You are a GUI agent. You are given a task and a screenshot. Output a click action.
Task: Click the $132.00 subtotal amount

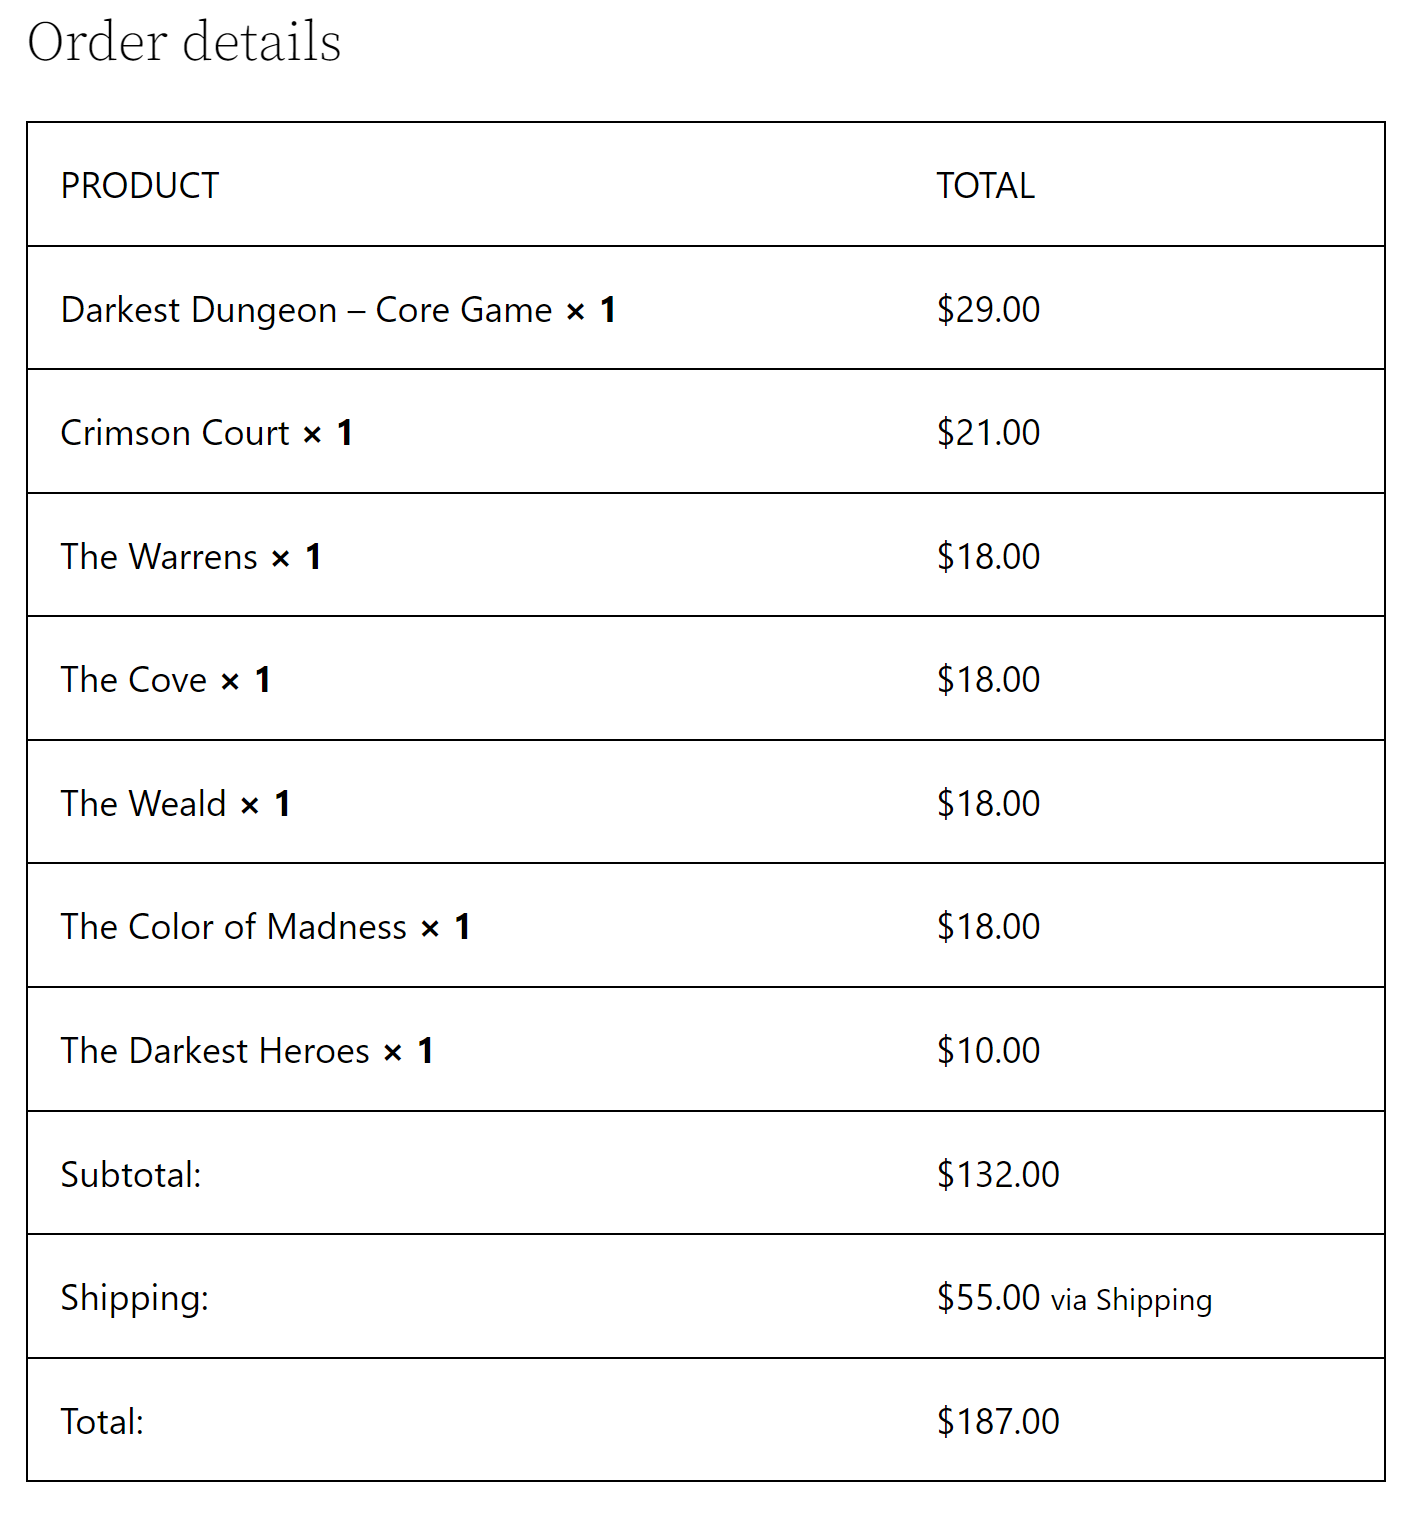(x=998, y=1175)
